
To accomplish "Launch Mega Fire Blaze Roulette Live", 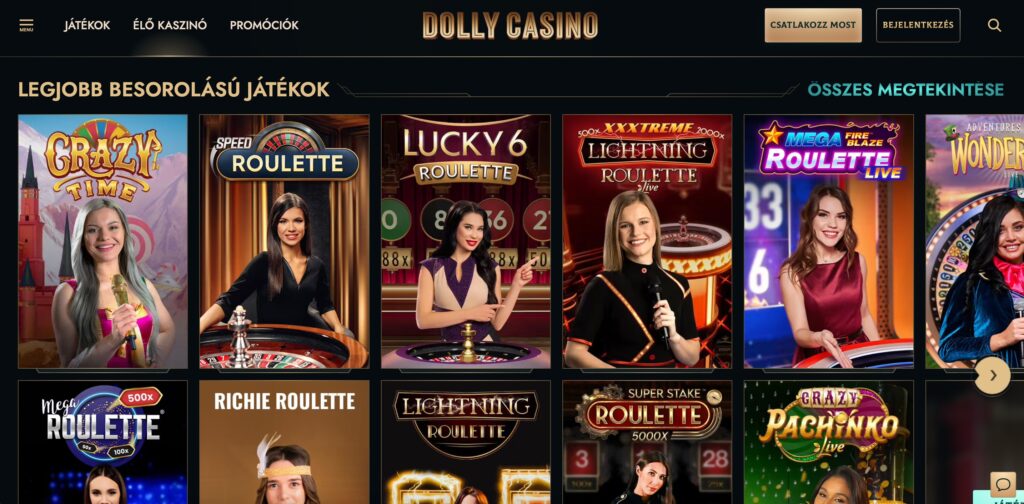I will (x=829, y=242).
